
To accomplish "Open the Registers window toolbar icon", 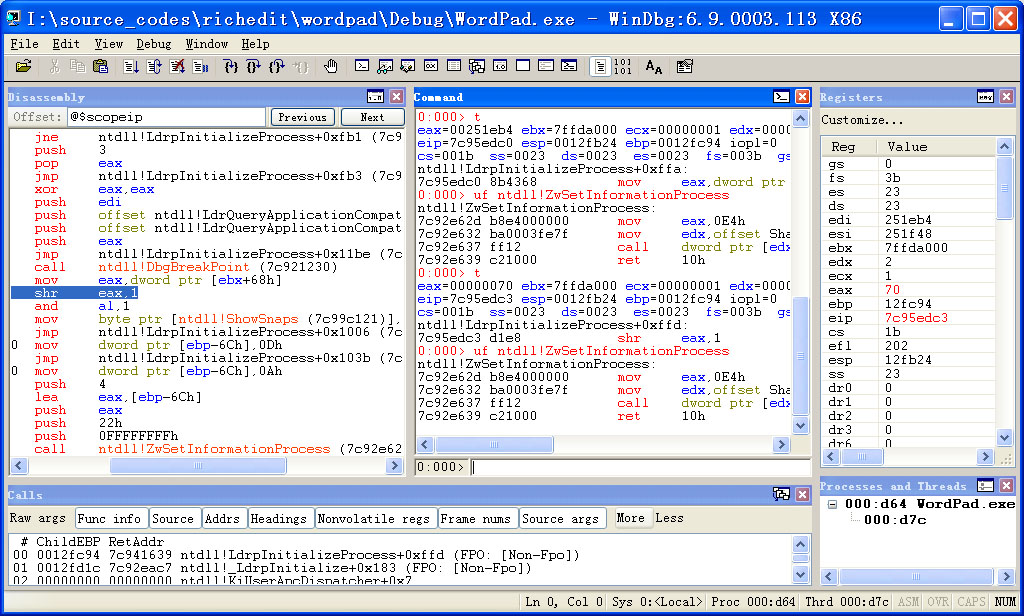I will (431, 66).
